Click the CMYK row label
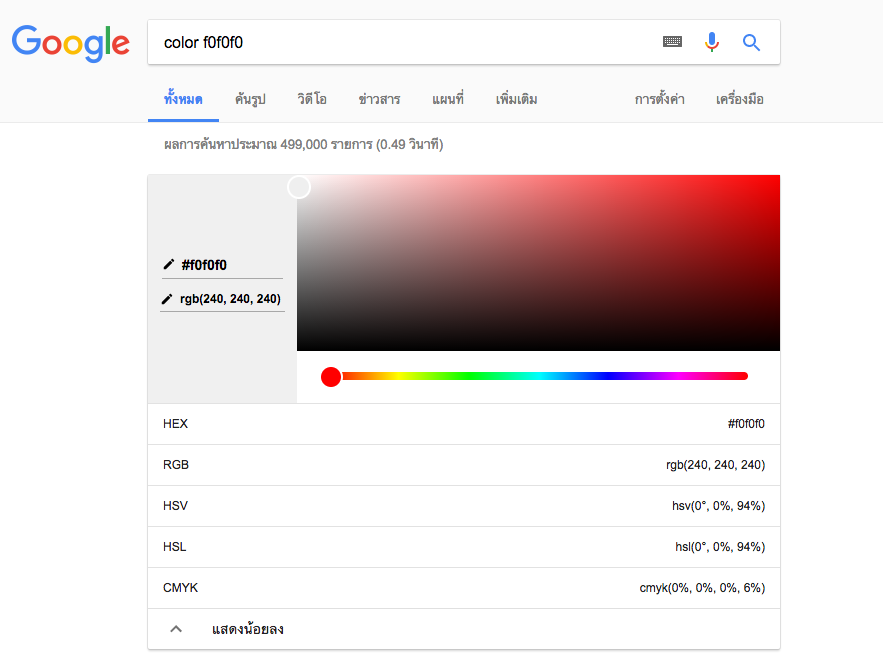883x653 pixels. click(x=180, y=588)
